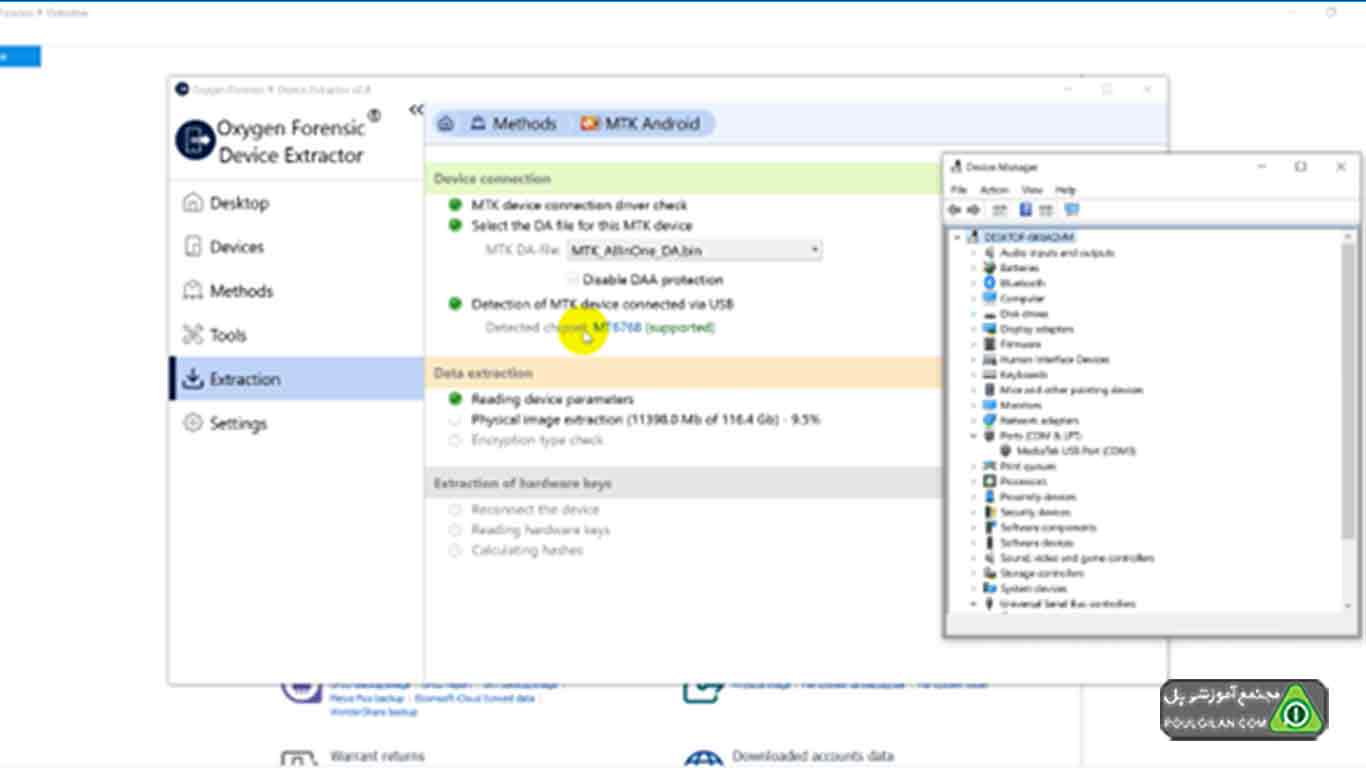Open Settings in the Device Extractor sidebar

click(x=225, y=423)
